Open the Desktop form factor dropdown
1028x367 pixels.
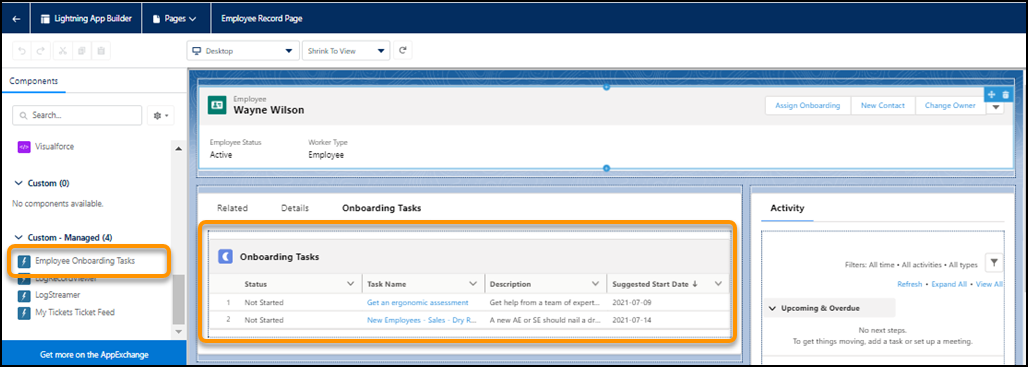tap(242, 50)
